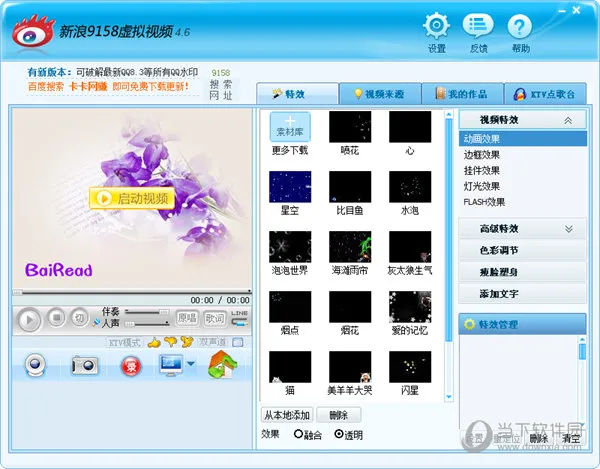Click the 从本地添加 button

287,415
